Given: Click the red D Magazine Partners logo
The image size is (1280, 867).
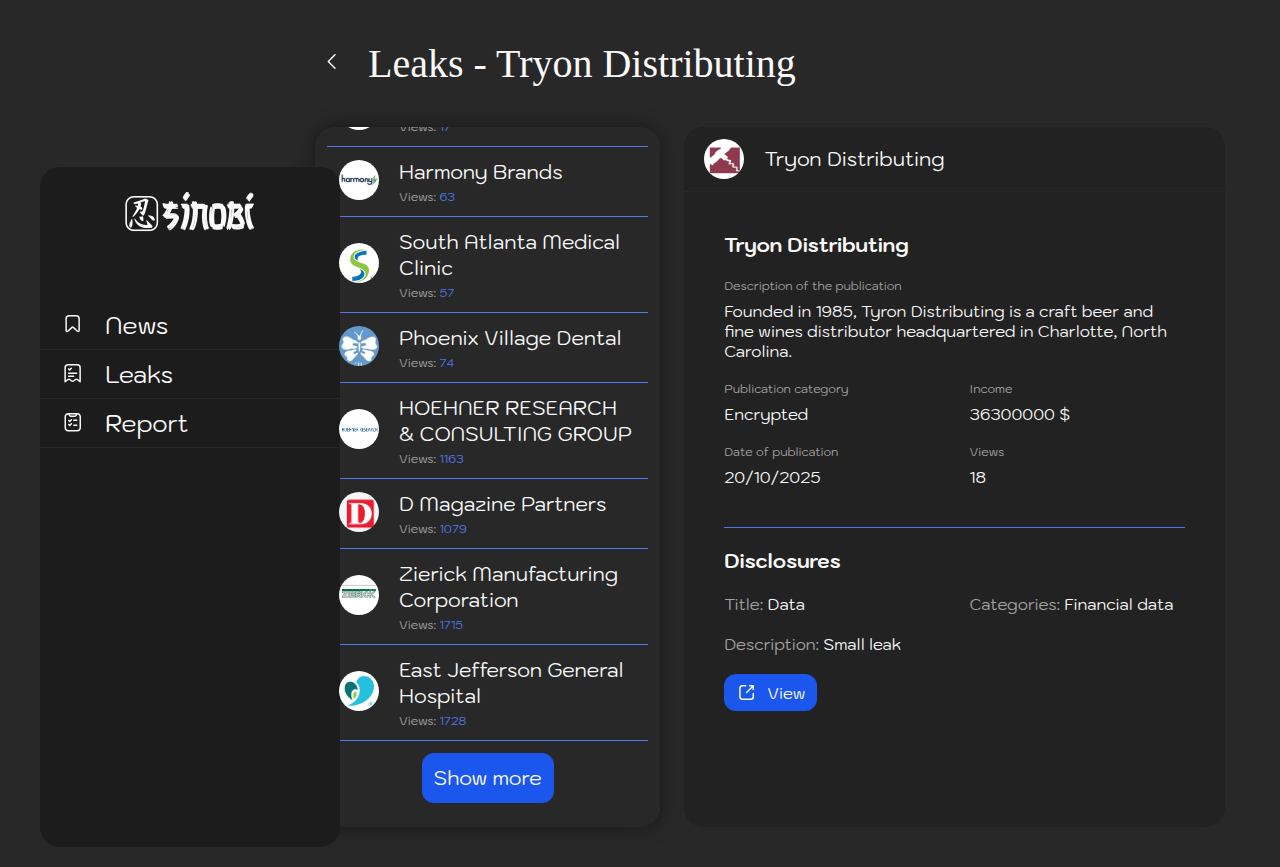Looking at the screenshot, I should (x=359, y=512).
